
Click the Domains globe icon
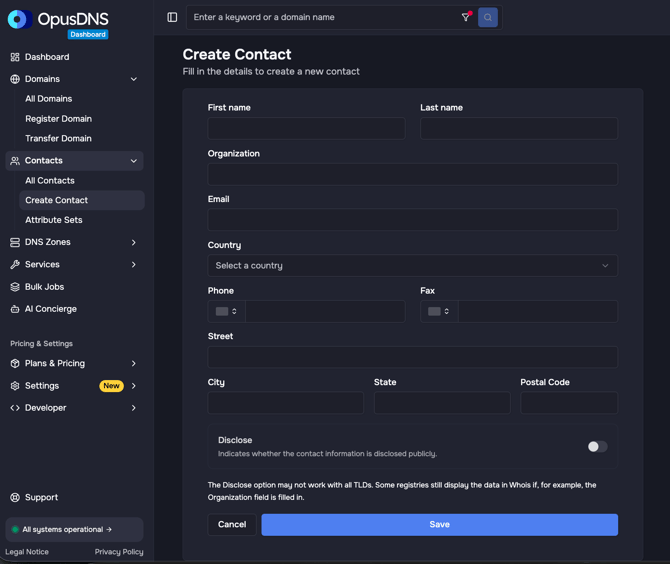(15, 79)
